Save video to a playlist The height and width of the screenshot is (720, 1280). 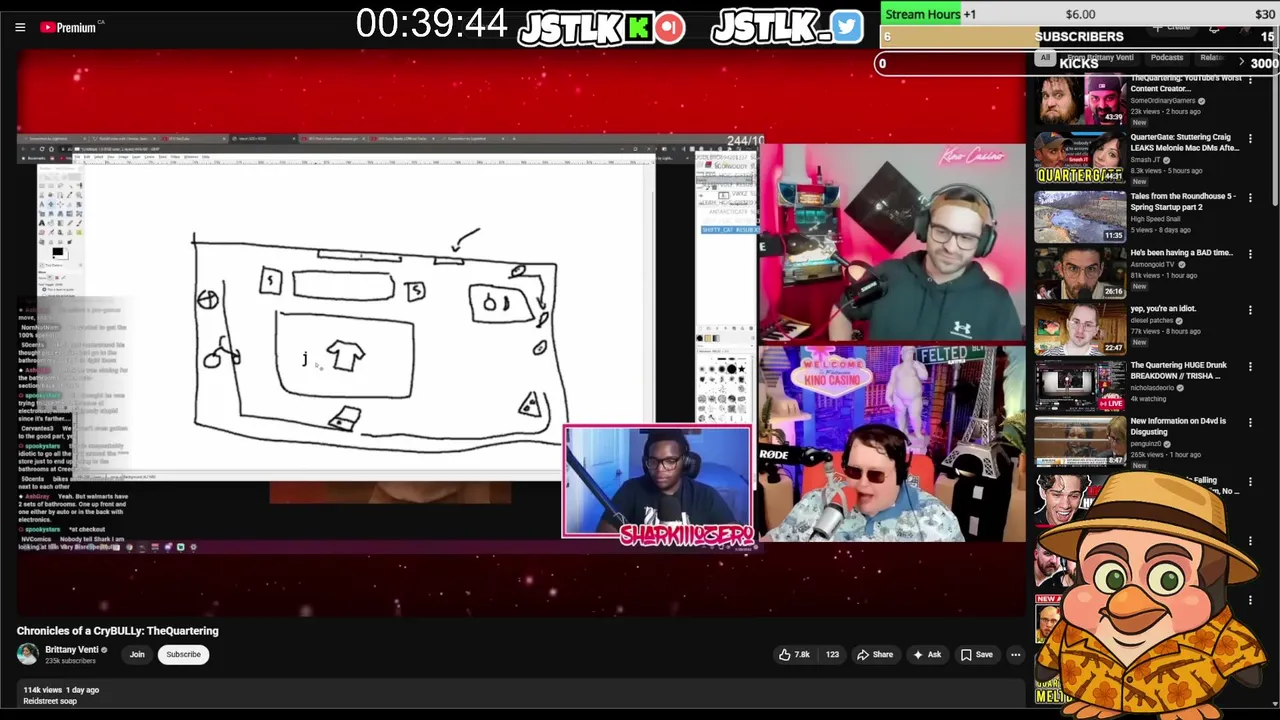pos(977,654)
